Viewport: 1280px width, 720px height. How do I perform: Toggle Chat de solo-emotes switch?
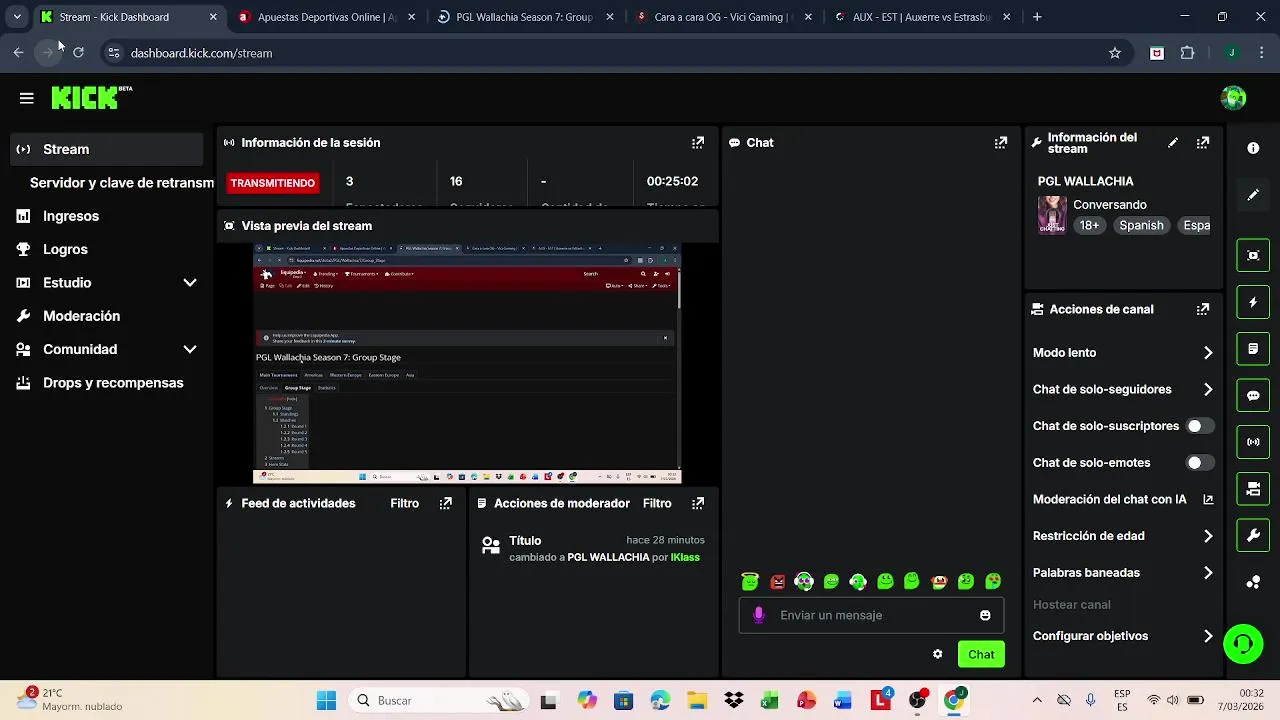[1199, 463]
